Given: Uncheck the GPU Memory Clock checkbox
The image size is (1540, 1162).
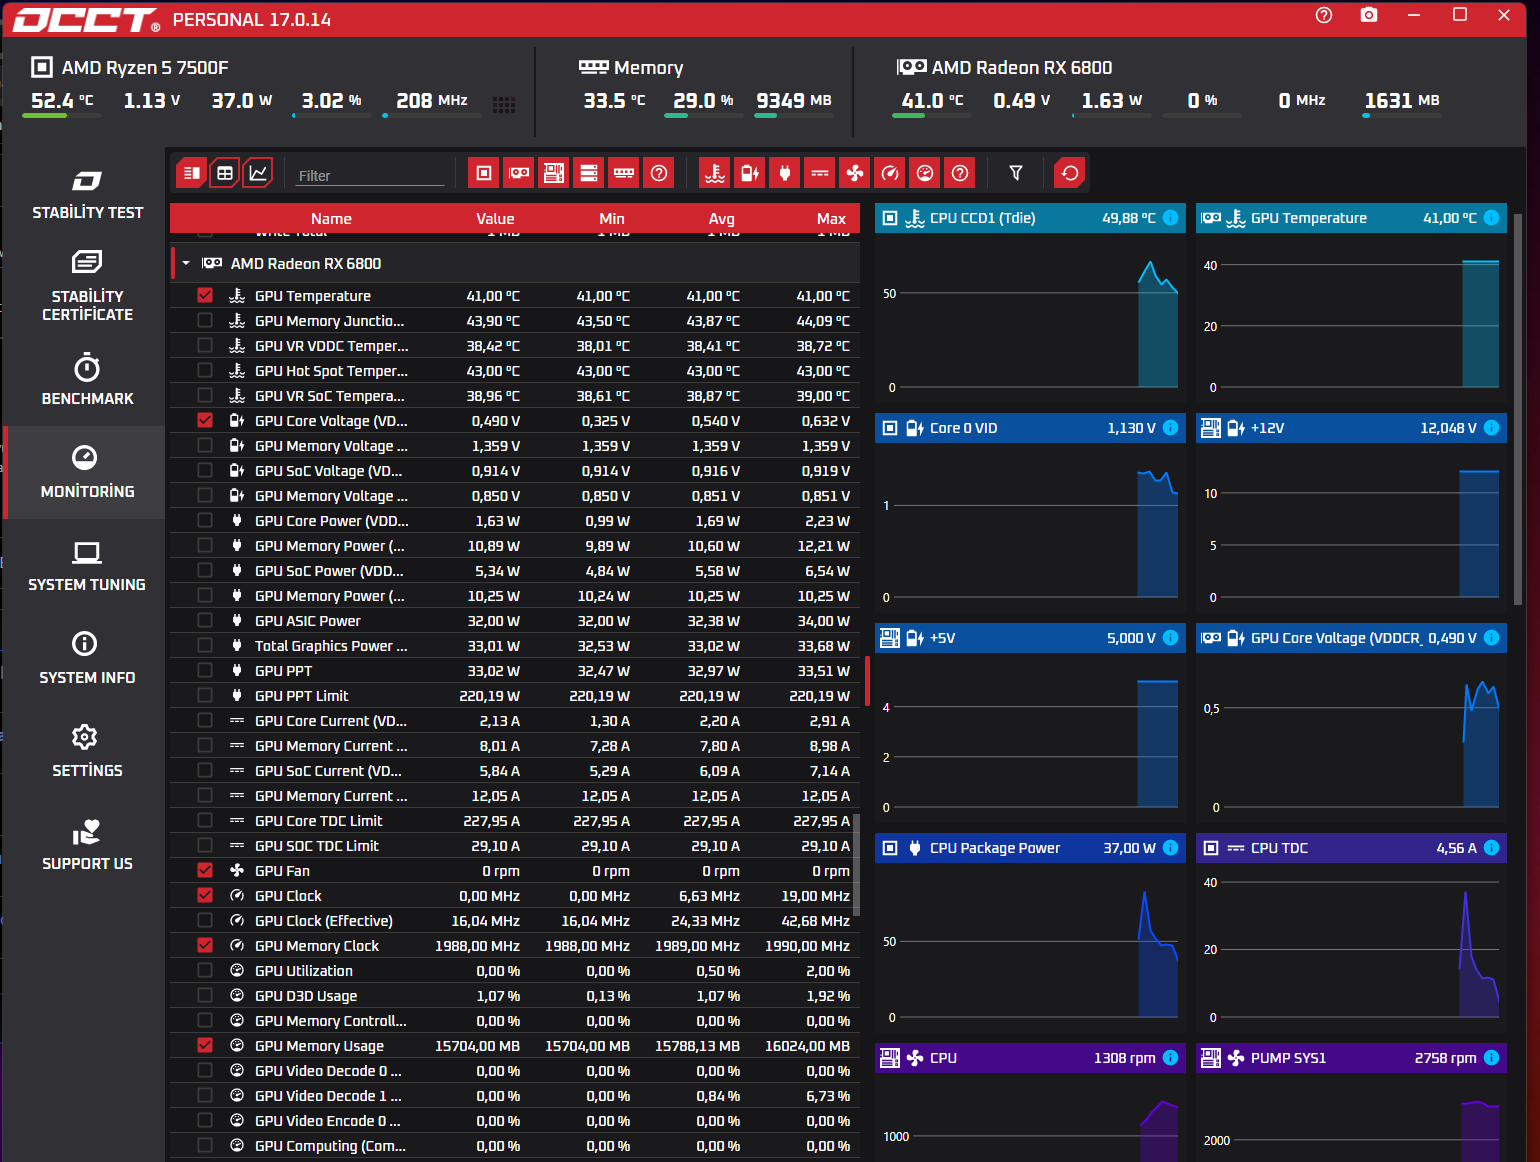Looking at the screenshot, I should [x=205, y=945].
